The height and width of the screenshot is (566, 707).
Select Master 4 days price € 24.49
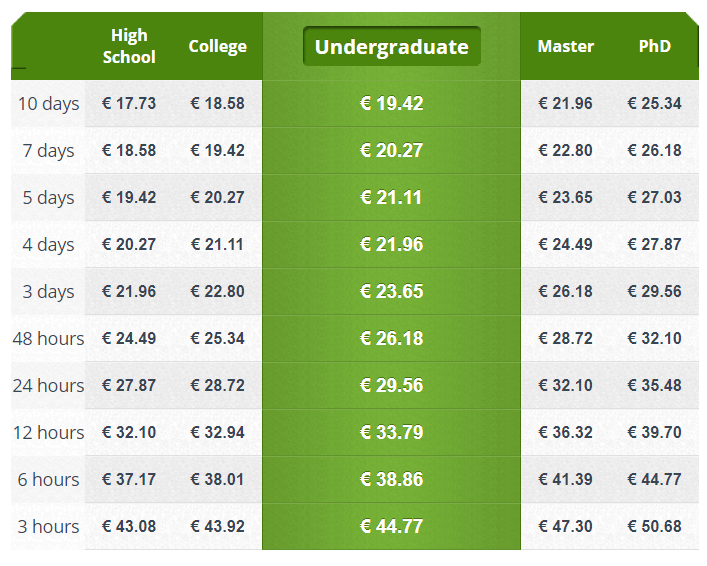[565, 244]
